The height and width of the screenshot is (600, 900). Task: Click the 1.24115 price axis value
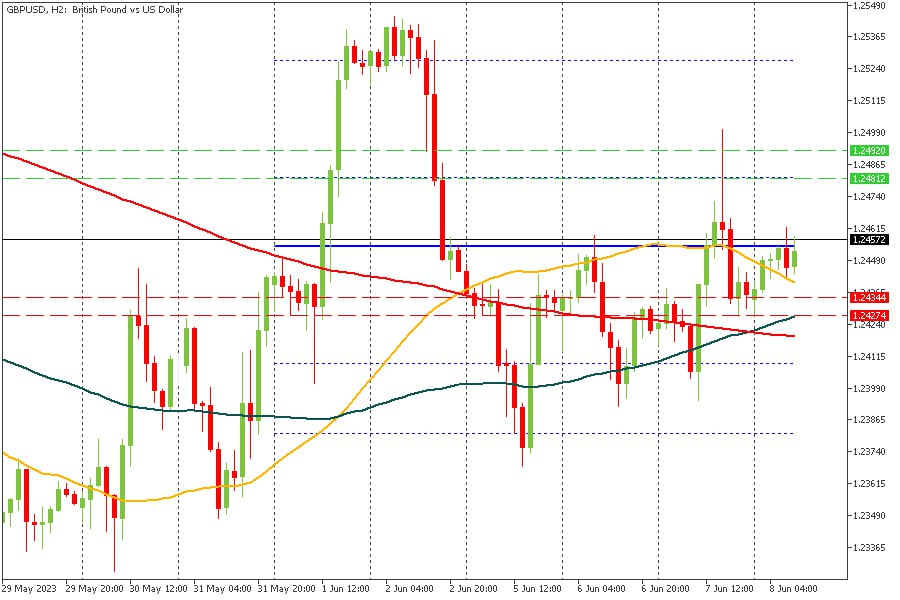[x=869, y=356]
